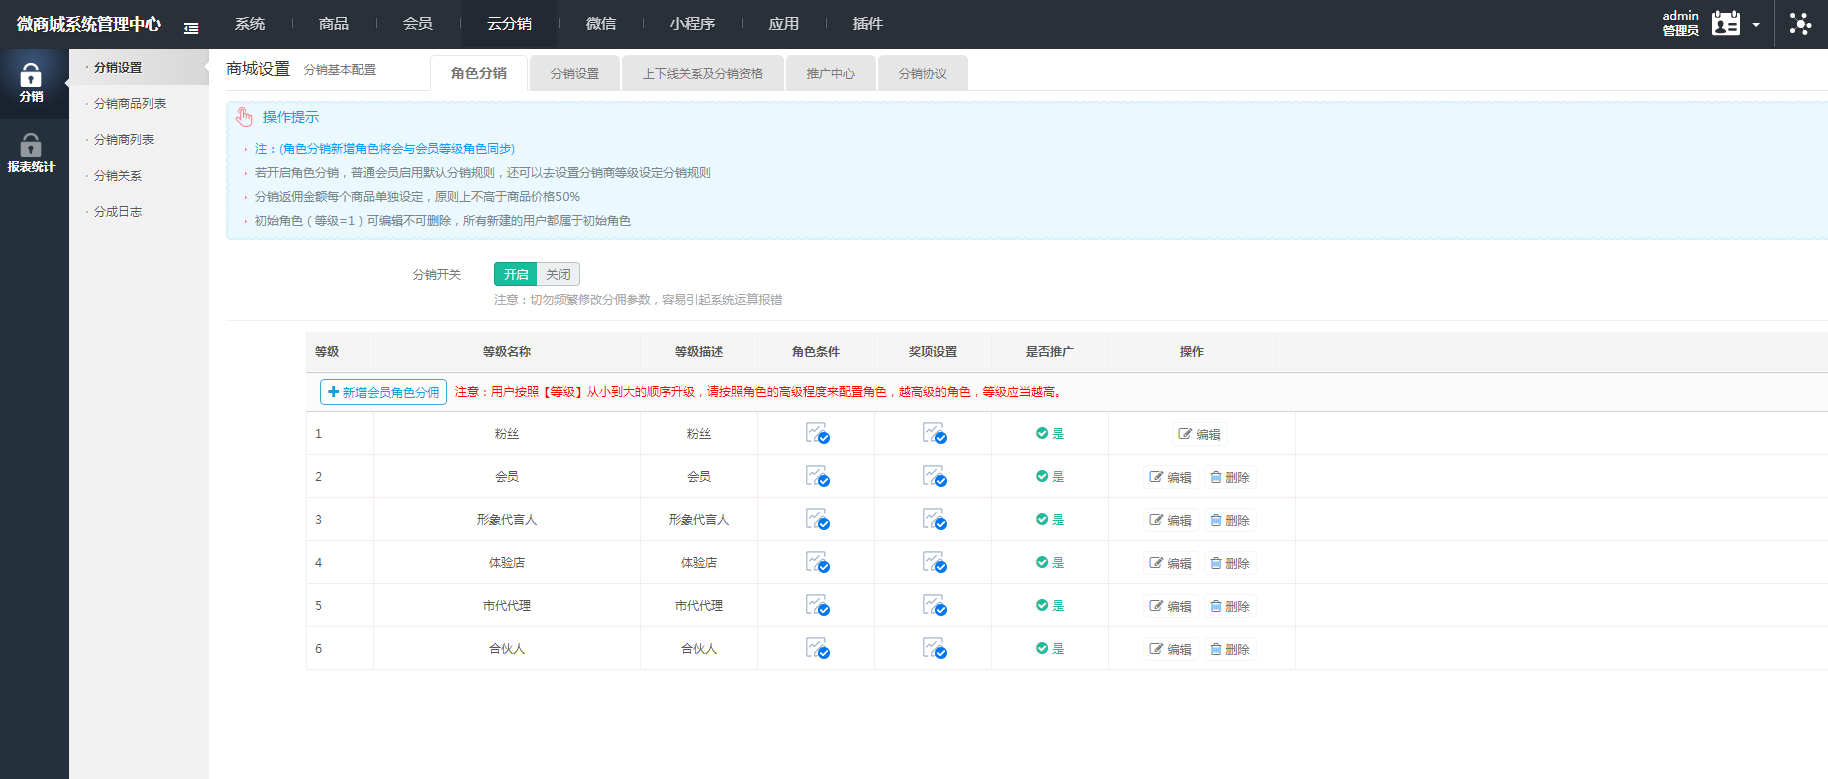Switch the 分销开关 to 关闭

[x=558, y=274]
